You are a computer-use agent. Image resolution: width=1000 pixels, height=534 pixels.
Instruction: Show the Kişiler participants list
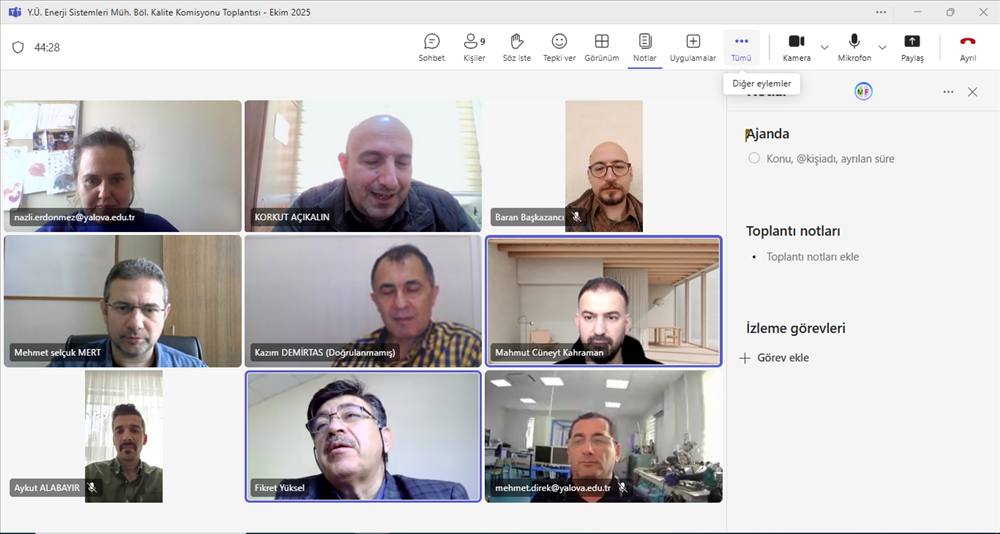(x=474, y=46)
